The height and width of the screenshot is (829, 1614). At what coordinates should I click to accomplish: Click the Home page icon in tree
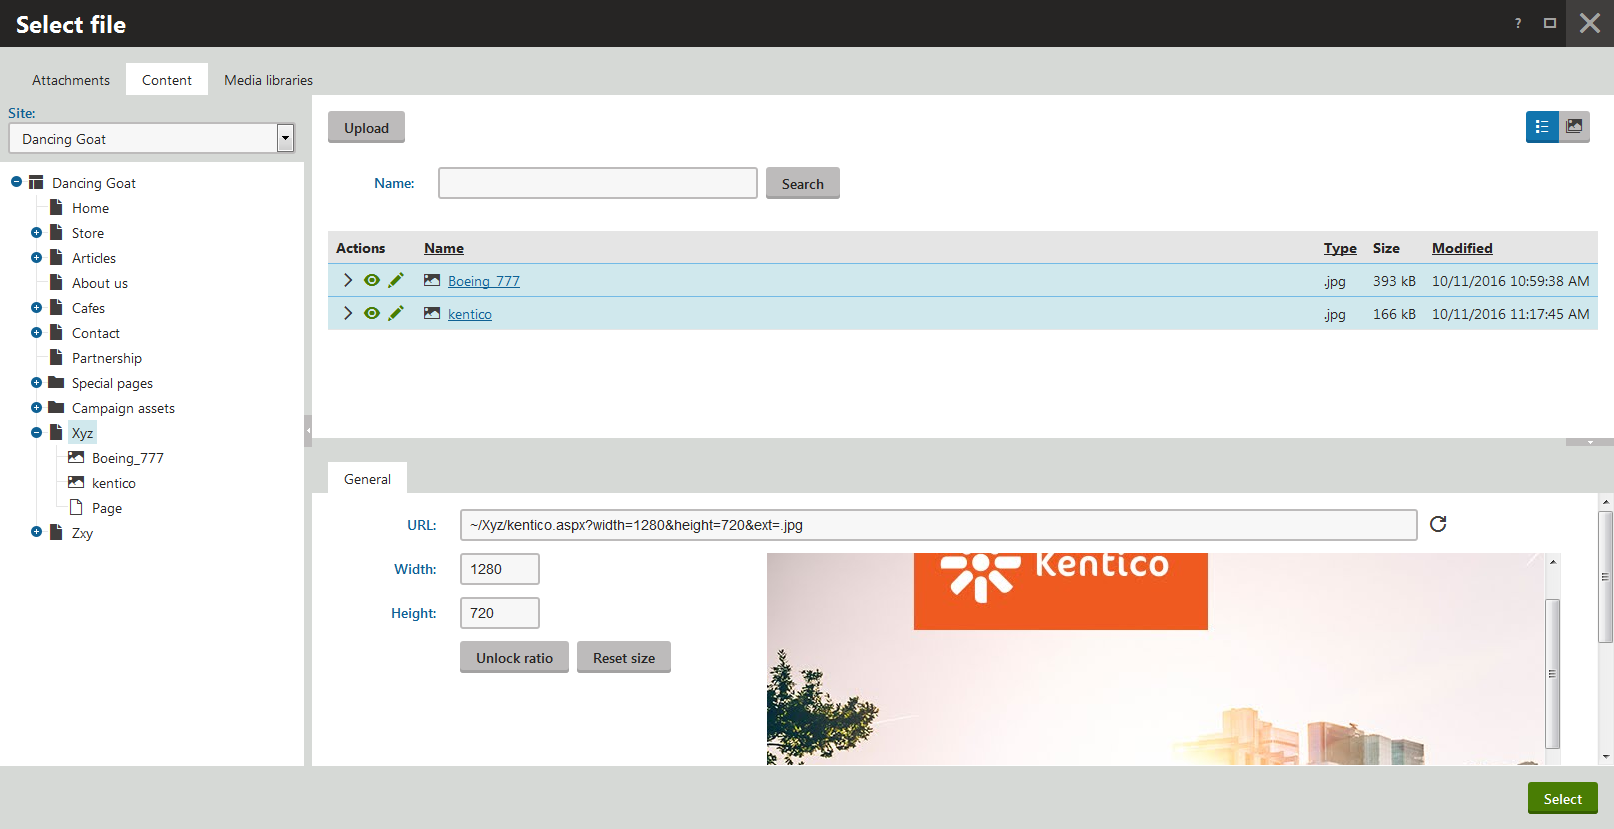point(57,207)
